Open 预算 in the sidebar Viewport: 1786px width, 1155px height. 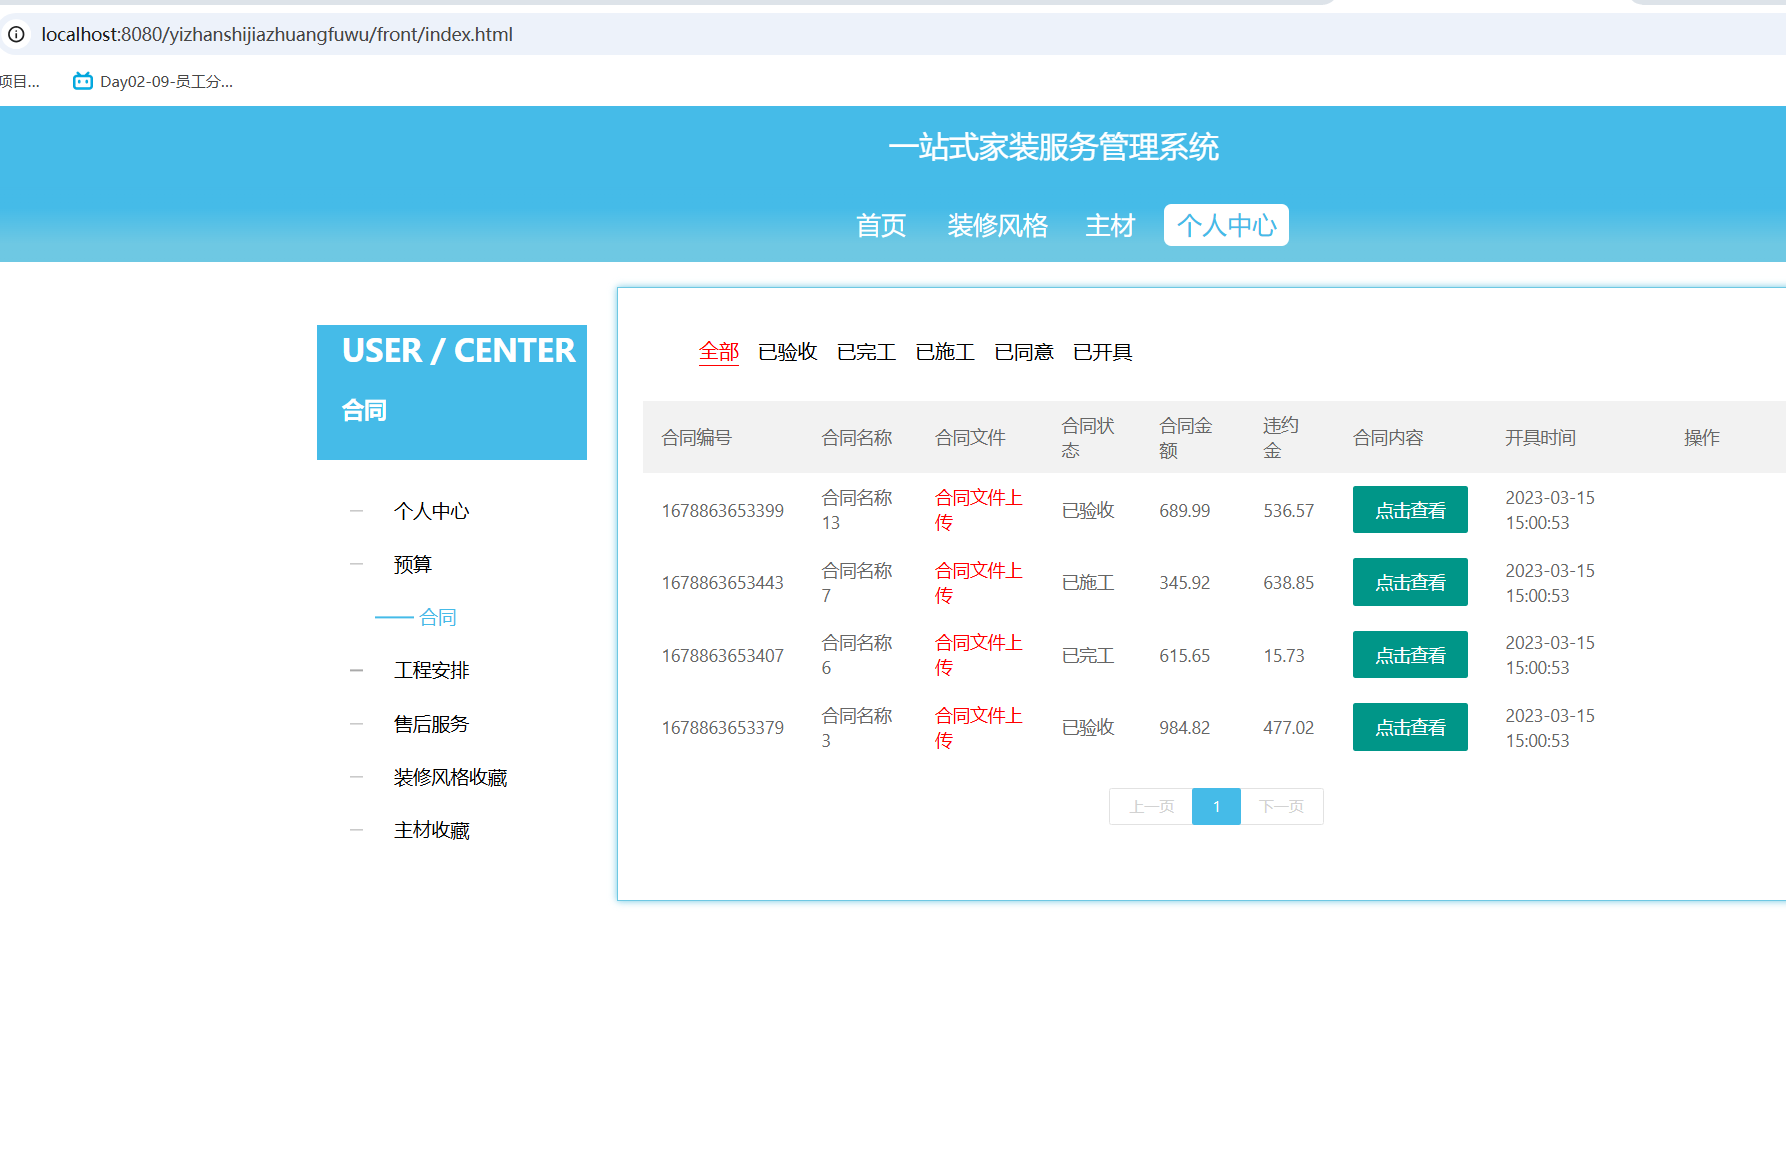click(x=412, y=564)
